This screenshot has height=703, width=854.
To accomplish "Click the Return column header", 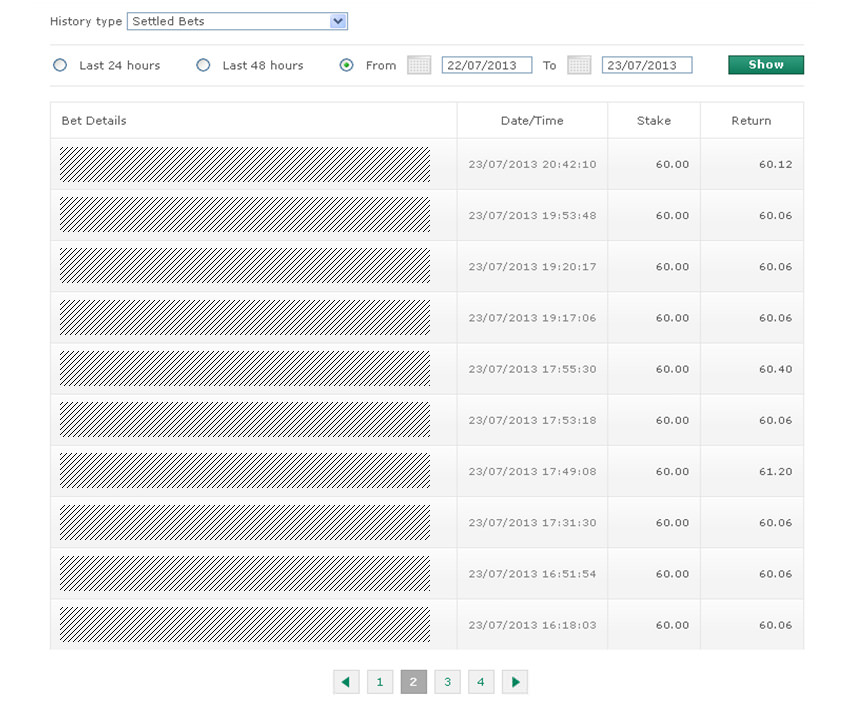I will point(751,121).
